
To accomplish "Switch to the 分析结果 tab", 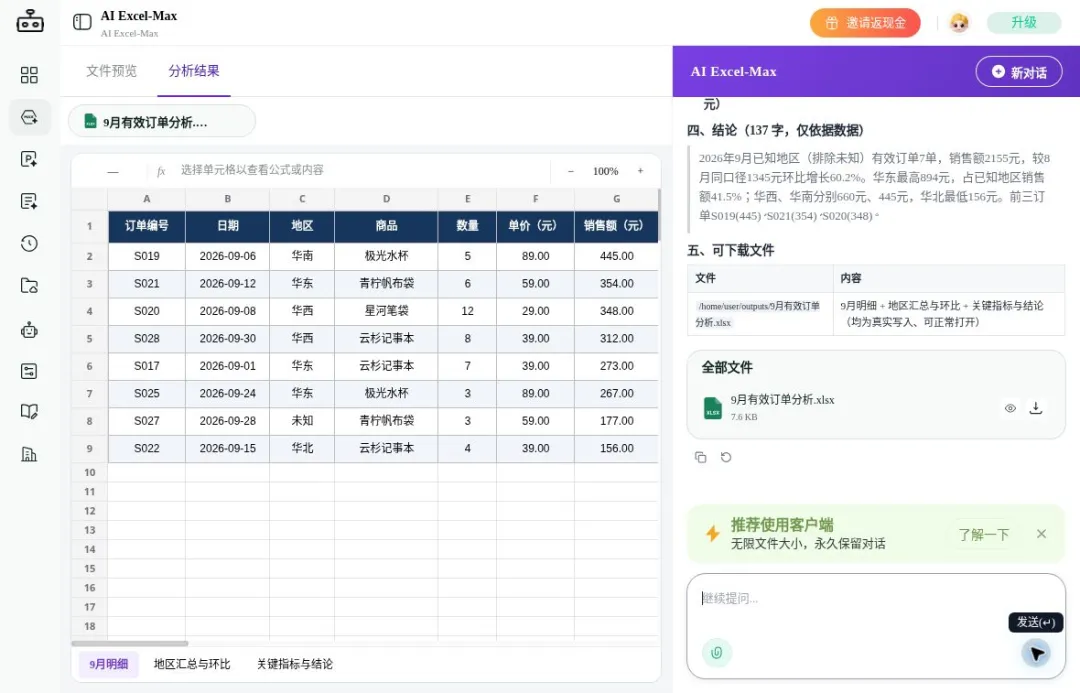I will click(x=194, y=71).
